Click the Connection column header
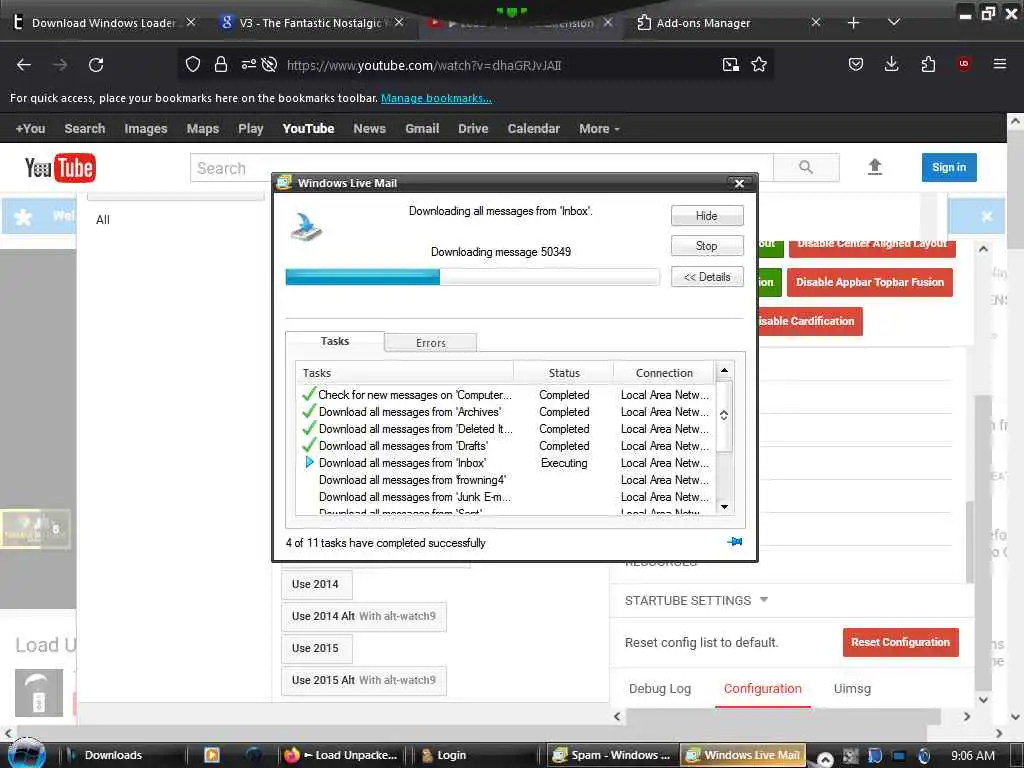This screenshot has width=1024, height=768. [x=664, y=373]
